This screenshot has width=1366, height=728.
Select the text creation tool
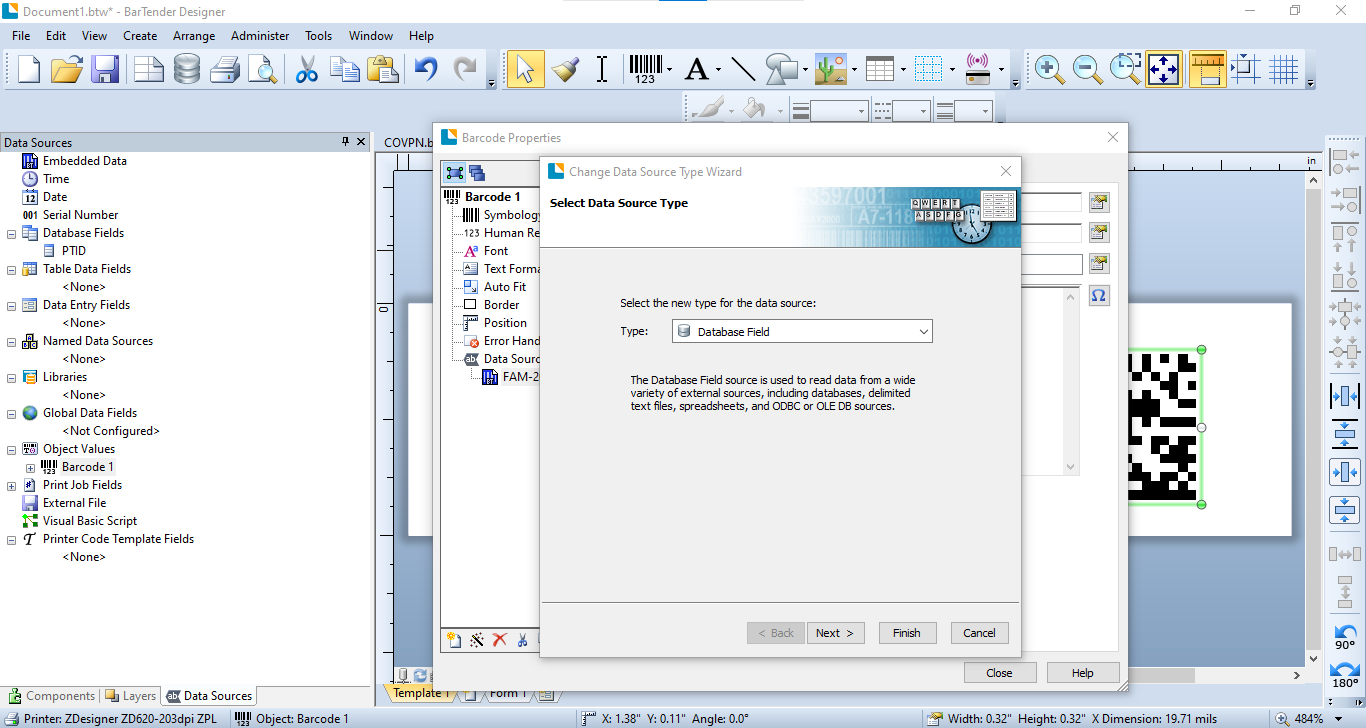click(x=696, y=69)
